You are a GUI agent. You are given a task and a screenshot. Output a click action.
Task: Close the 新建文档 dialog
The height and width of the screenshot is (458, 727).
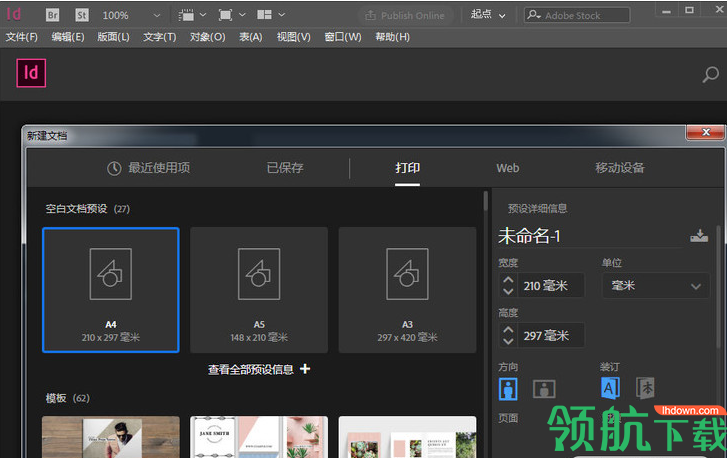[x=705, y=132]
